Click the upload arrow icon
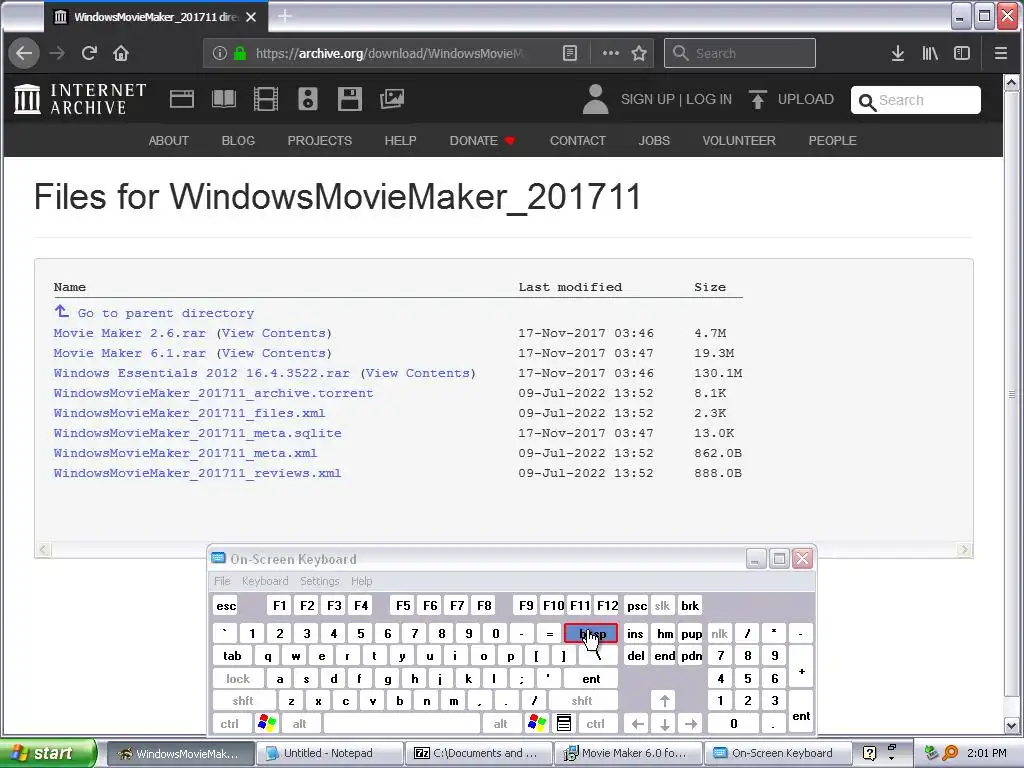Image resolution: width=1024 pixels, height=768 pixels. tap(758, 99)
